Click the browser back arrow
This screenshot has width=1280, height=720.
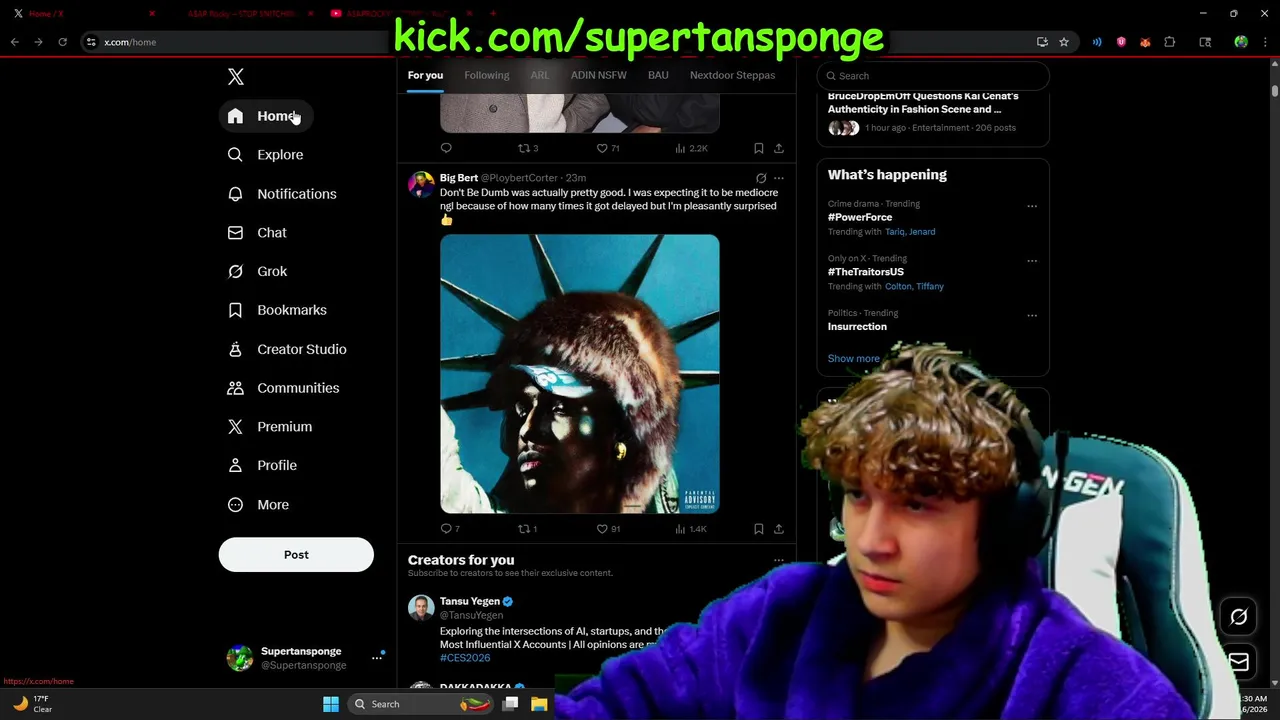[15, 42]
